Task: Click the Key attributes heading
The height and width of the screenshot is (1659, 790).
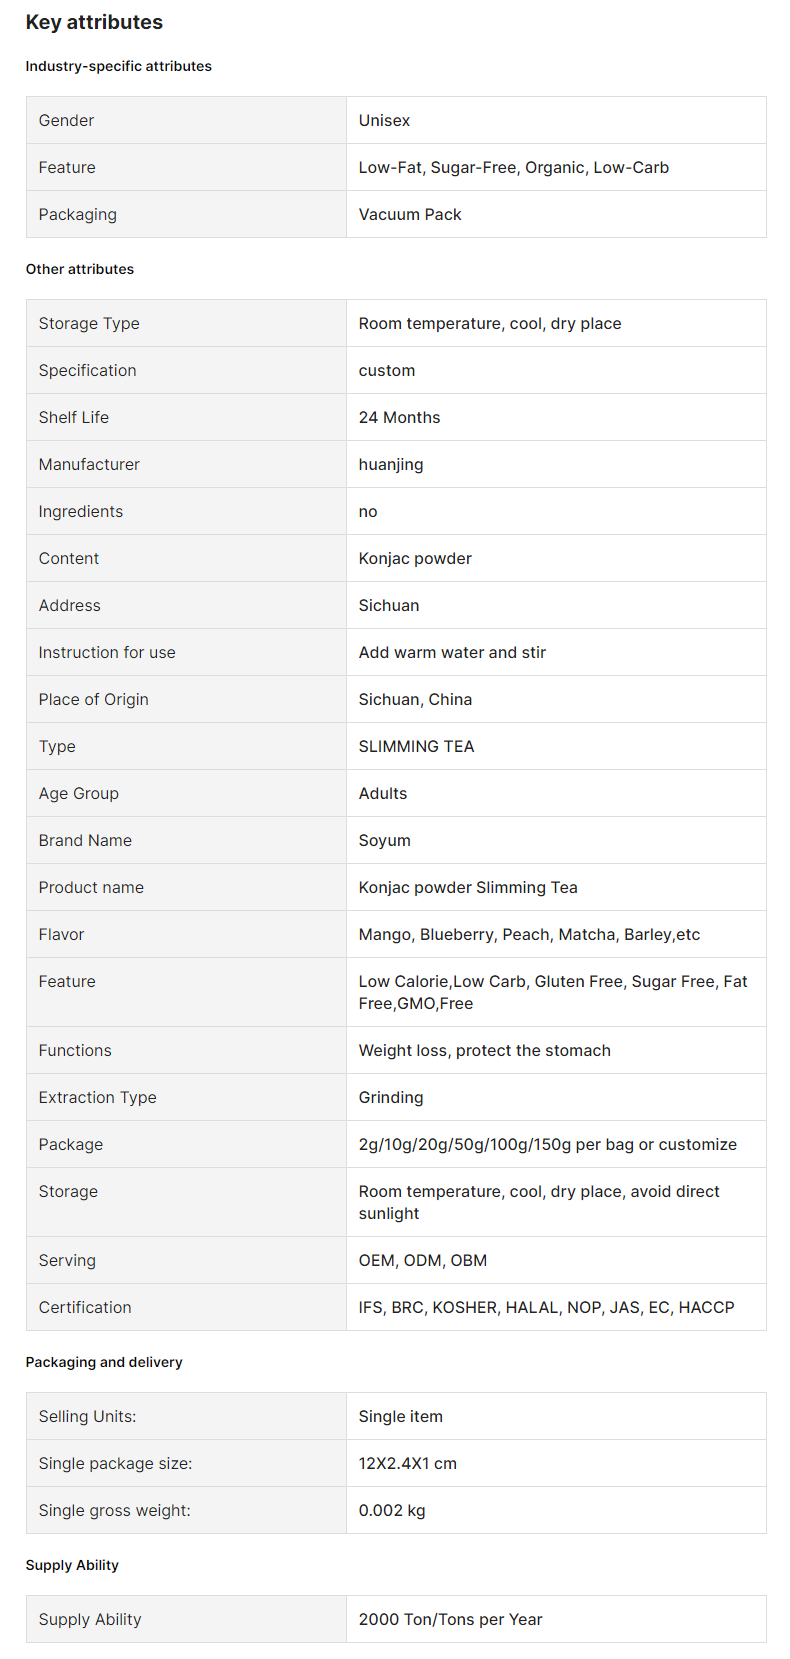Action: click(x=94, y=22)
